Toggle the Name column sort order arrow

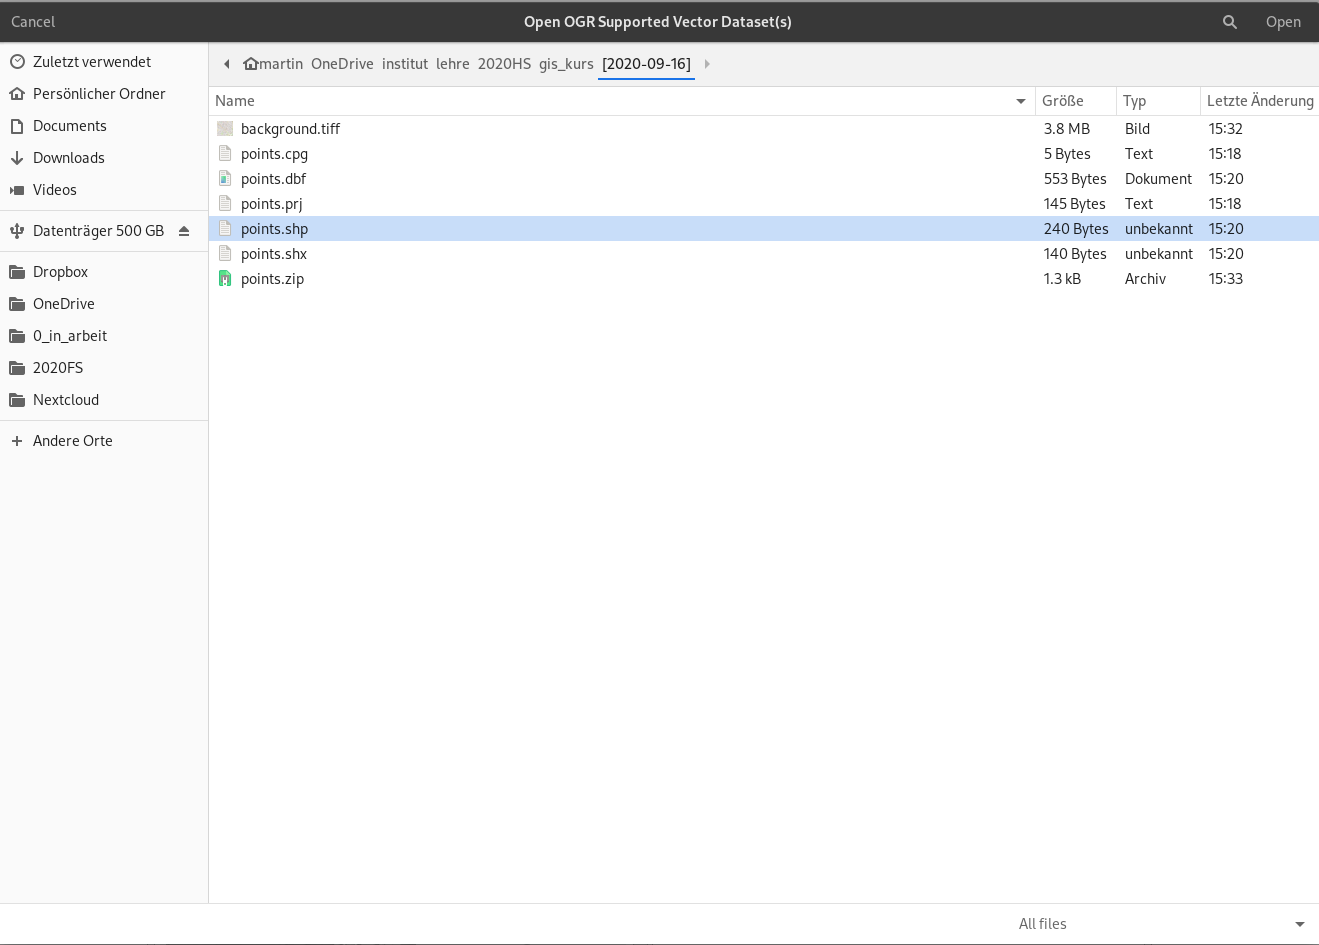(x=1020, y=101)
